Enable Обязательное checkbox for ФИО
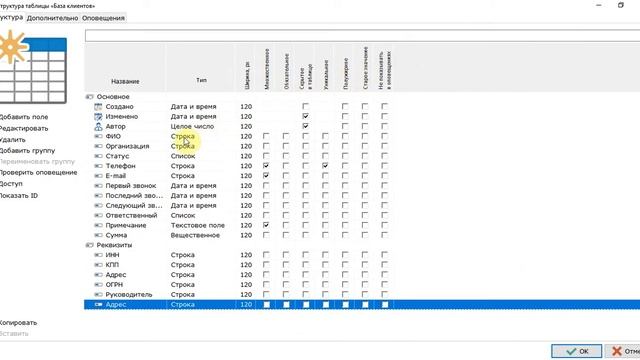This screenshot has width=640, height=360. point(286,136)
